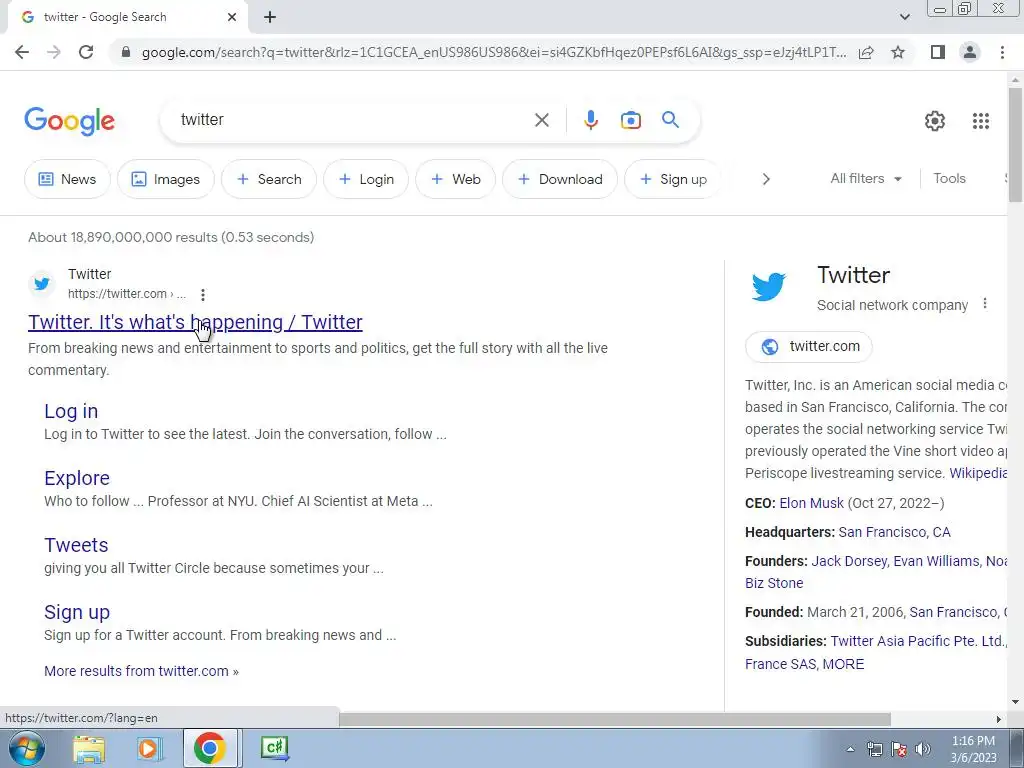Add the Sign up filter chip
The image size is (1024, 768).
[x=673, y=179]
